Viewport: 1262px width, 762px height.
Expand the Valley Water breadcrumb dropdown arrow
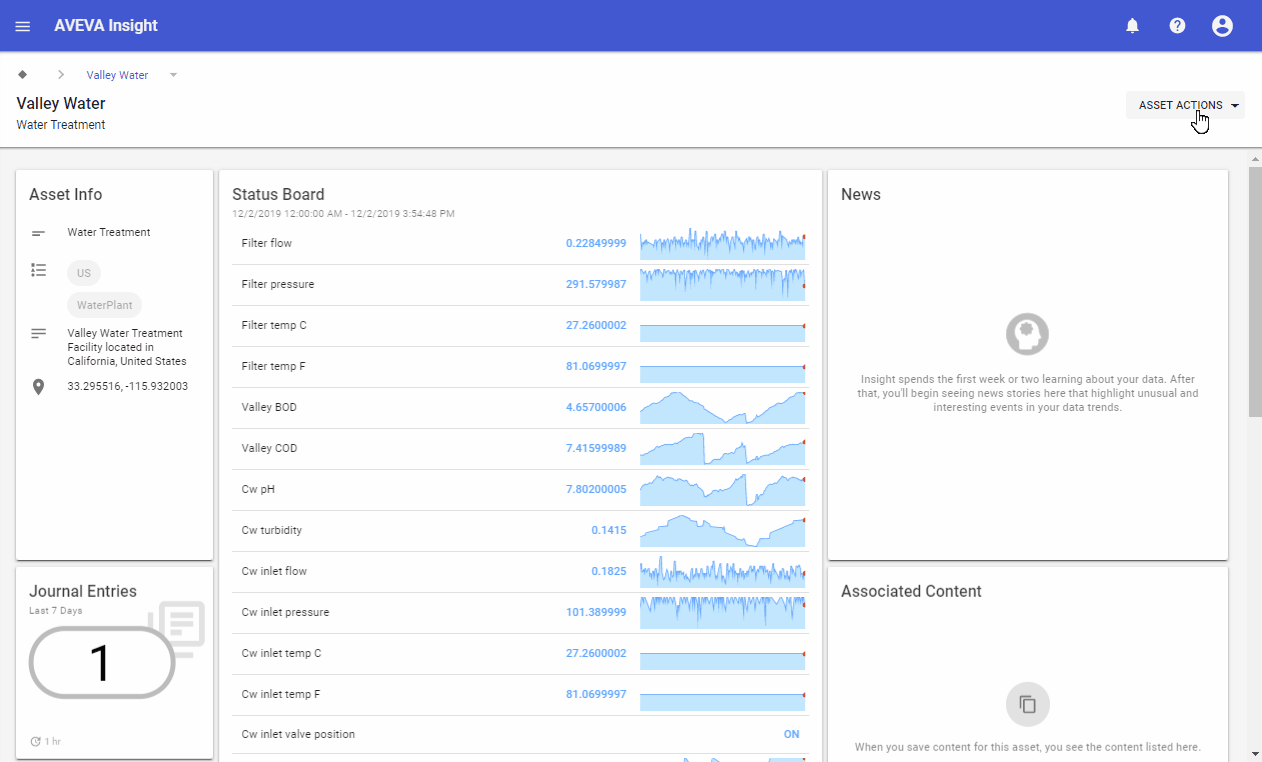(173, 75)
